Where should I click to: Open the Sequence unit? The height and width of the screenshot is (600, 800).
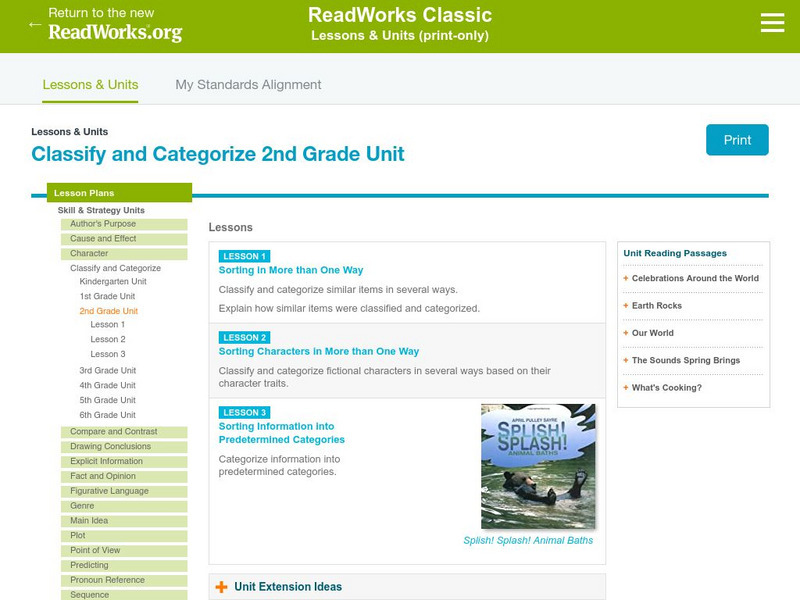click(124, 594)
